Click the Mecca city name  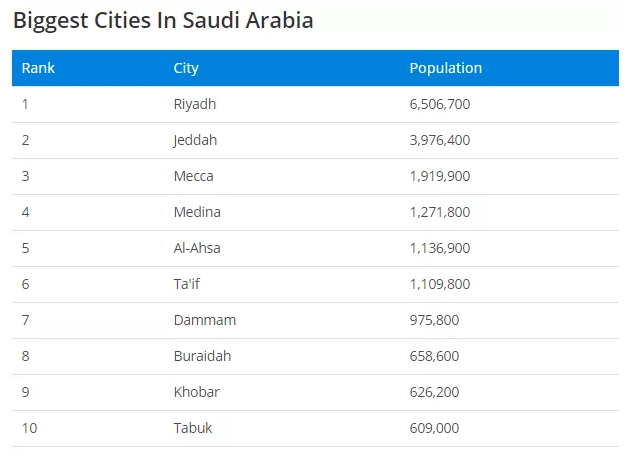pyautogui.click(x=193, y=176)
